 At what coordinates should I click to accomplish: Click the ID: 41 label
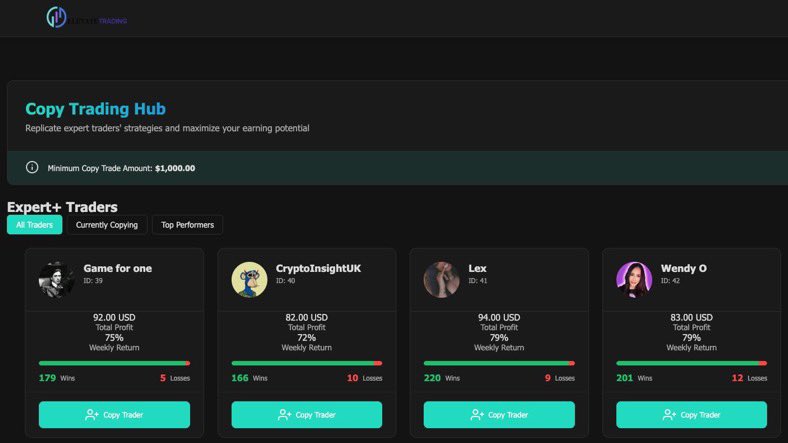[x=478, y=281]
